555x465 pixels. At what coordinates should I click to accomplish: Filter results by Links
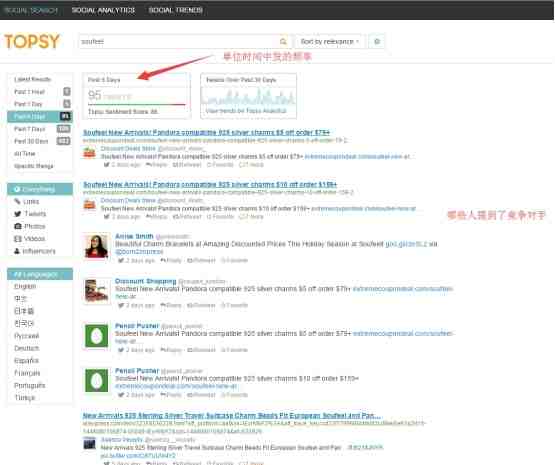pyautogui.click(x=27, y=201)
